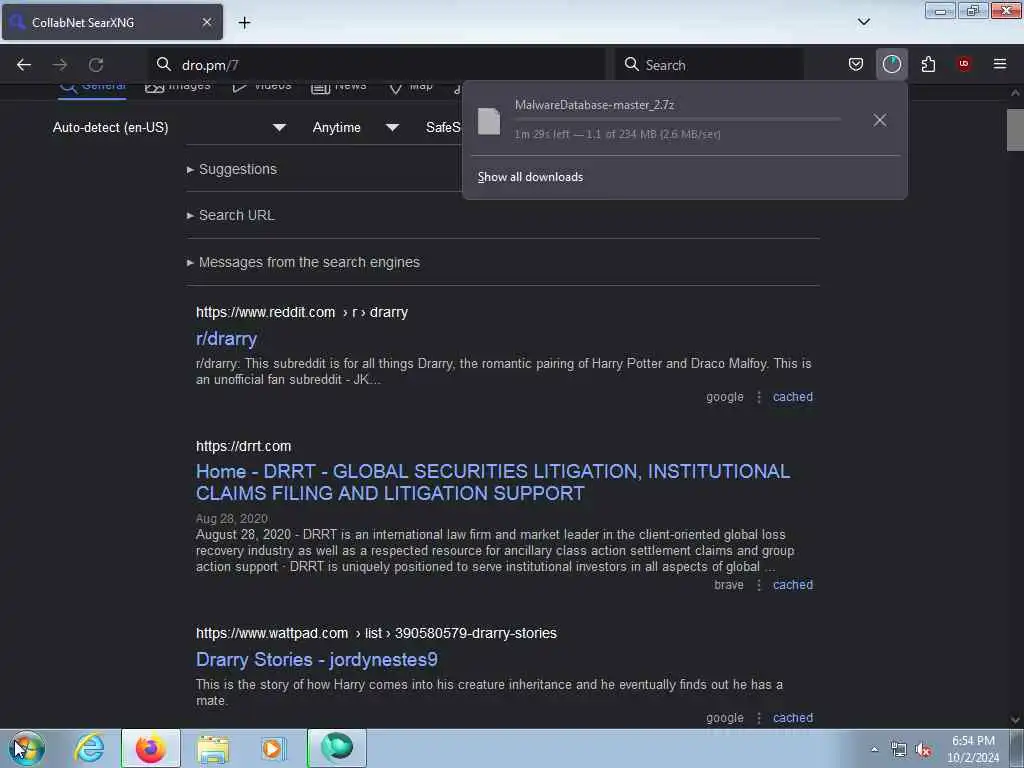Click the network icon in system tray
1024x768 pixels.
point(899,750)
